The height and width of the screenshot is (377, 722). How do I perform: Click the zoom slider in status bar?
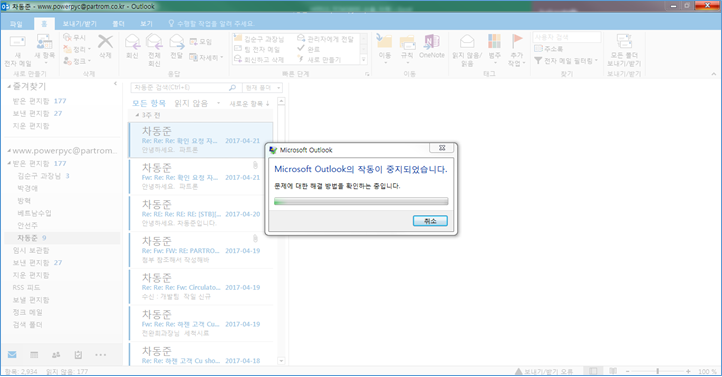(x=658, y=371)
